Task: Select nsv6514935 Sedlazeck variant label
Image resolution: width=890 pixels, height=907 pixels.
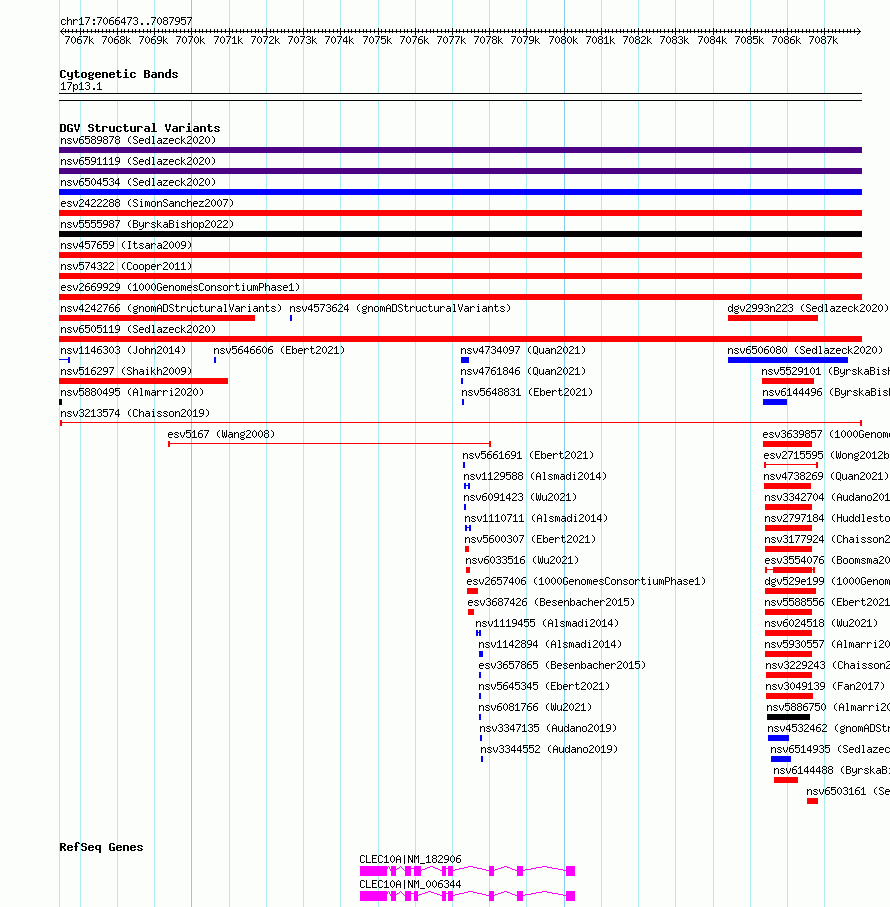Action: (830, 750)
